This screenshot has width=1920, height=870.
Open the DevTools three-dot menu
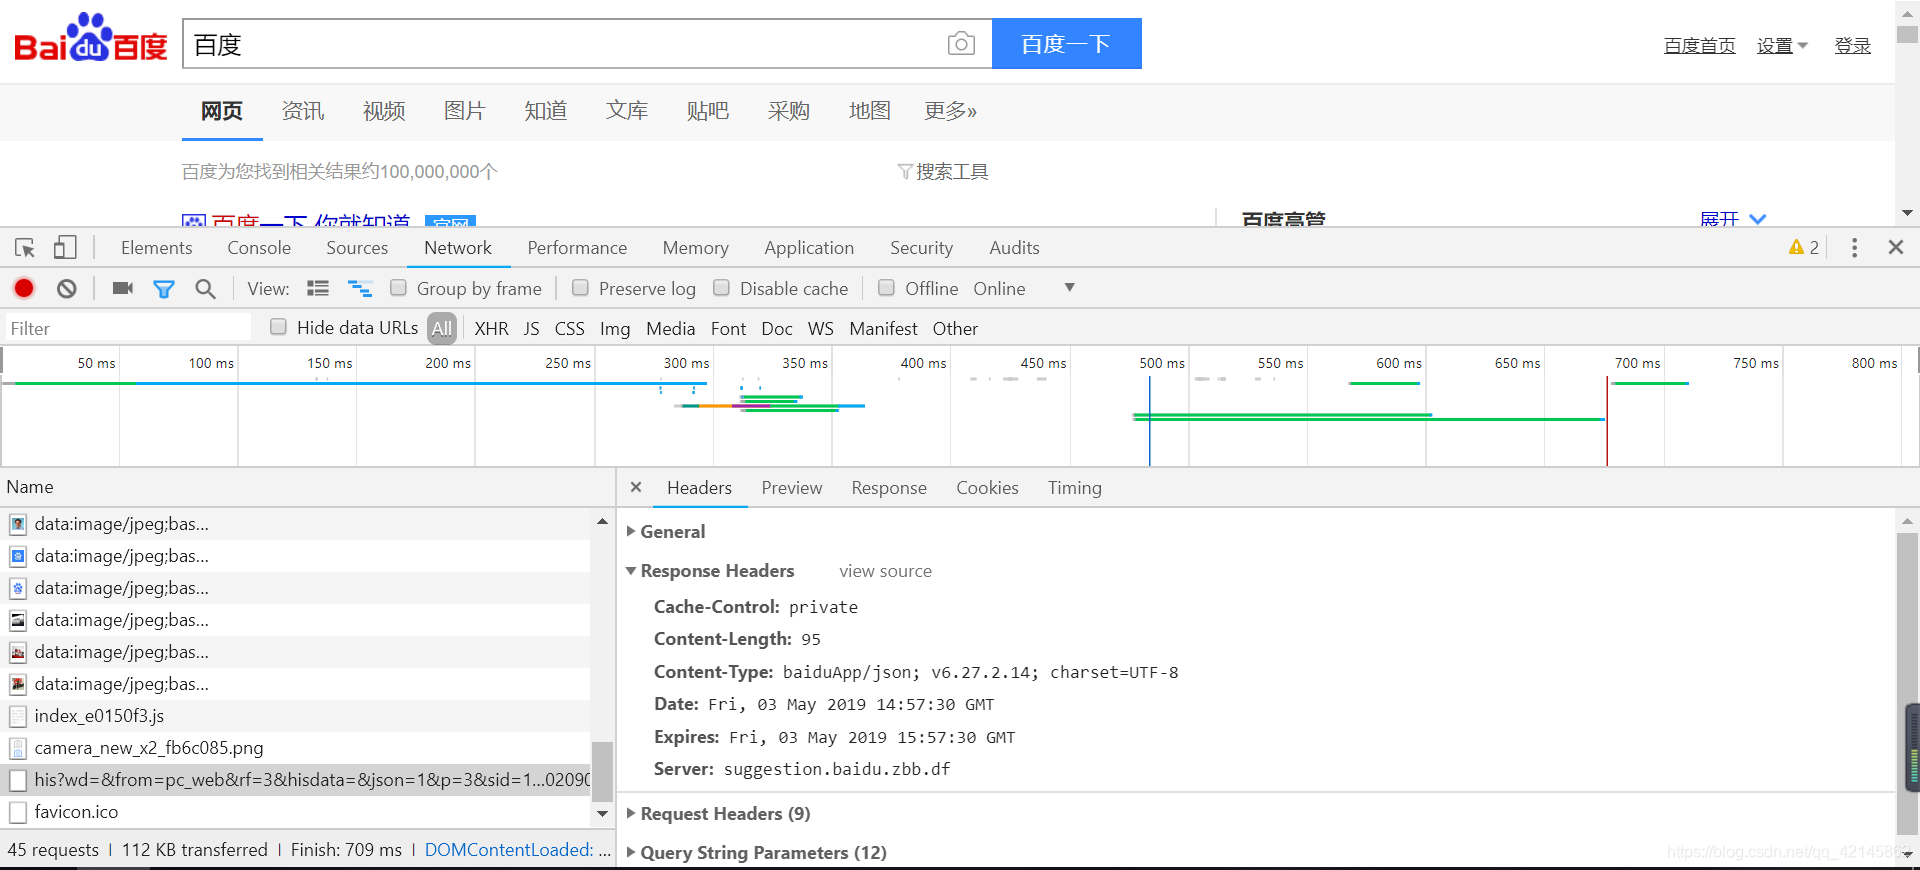(x=1854, y=248)
